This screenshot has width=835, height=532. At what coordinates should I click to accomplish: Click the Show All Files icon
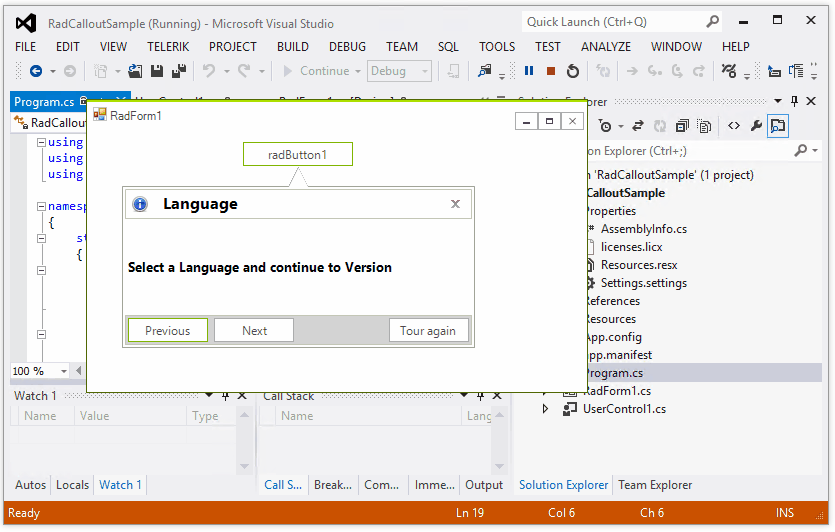[704, 126]
